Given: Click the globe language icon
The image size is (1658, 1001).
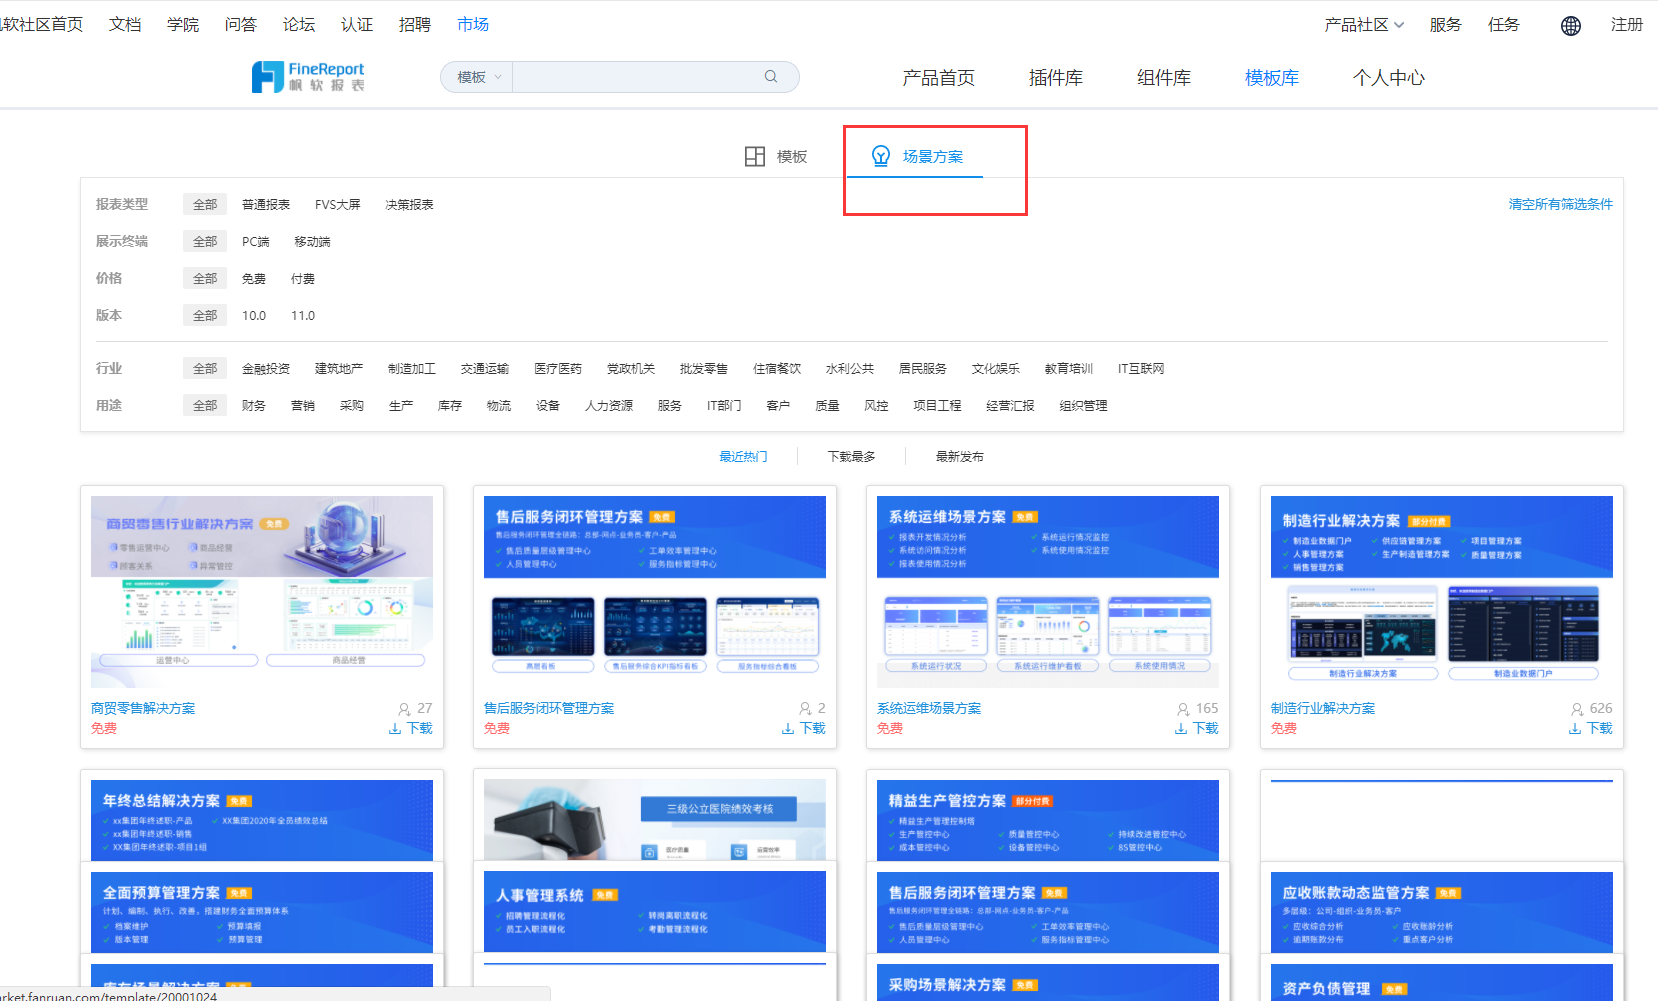Looking at the screenshot, I should [1571, 26].
